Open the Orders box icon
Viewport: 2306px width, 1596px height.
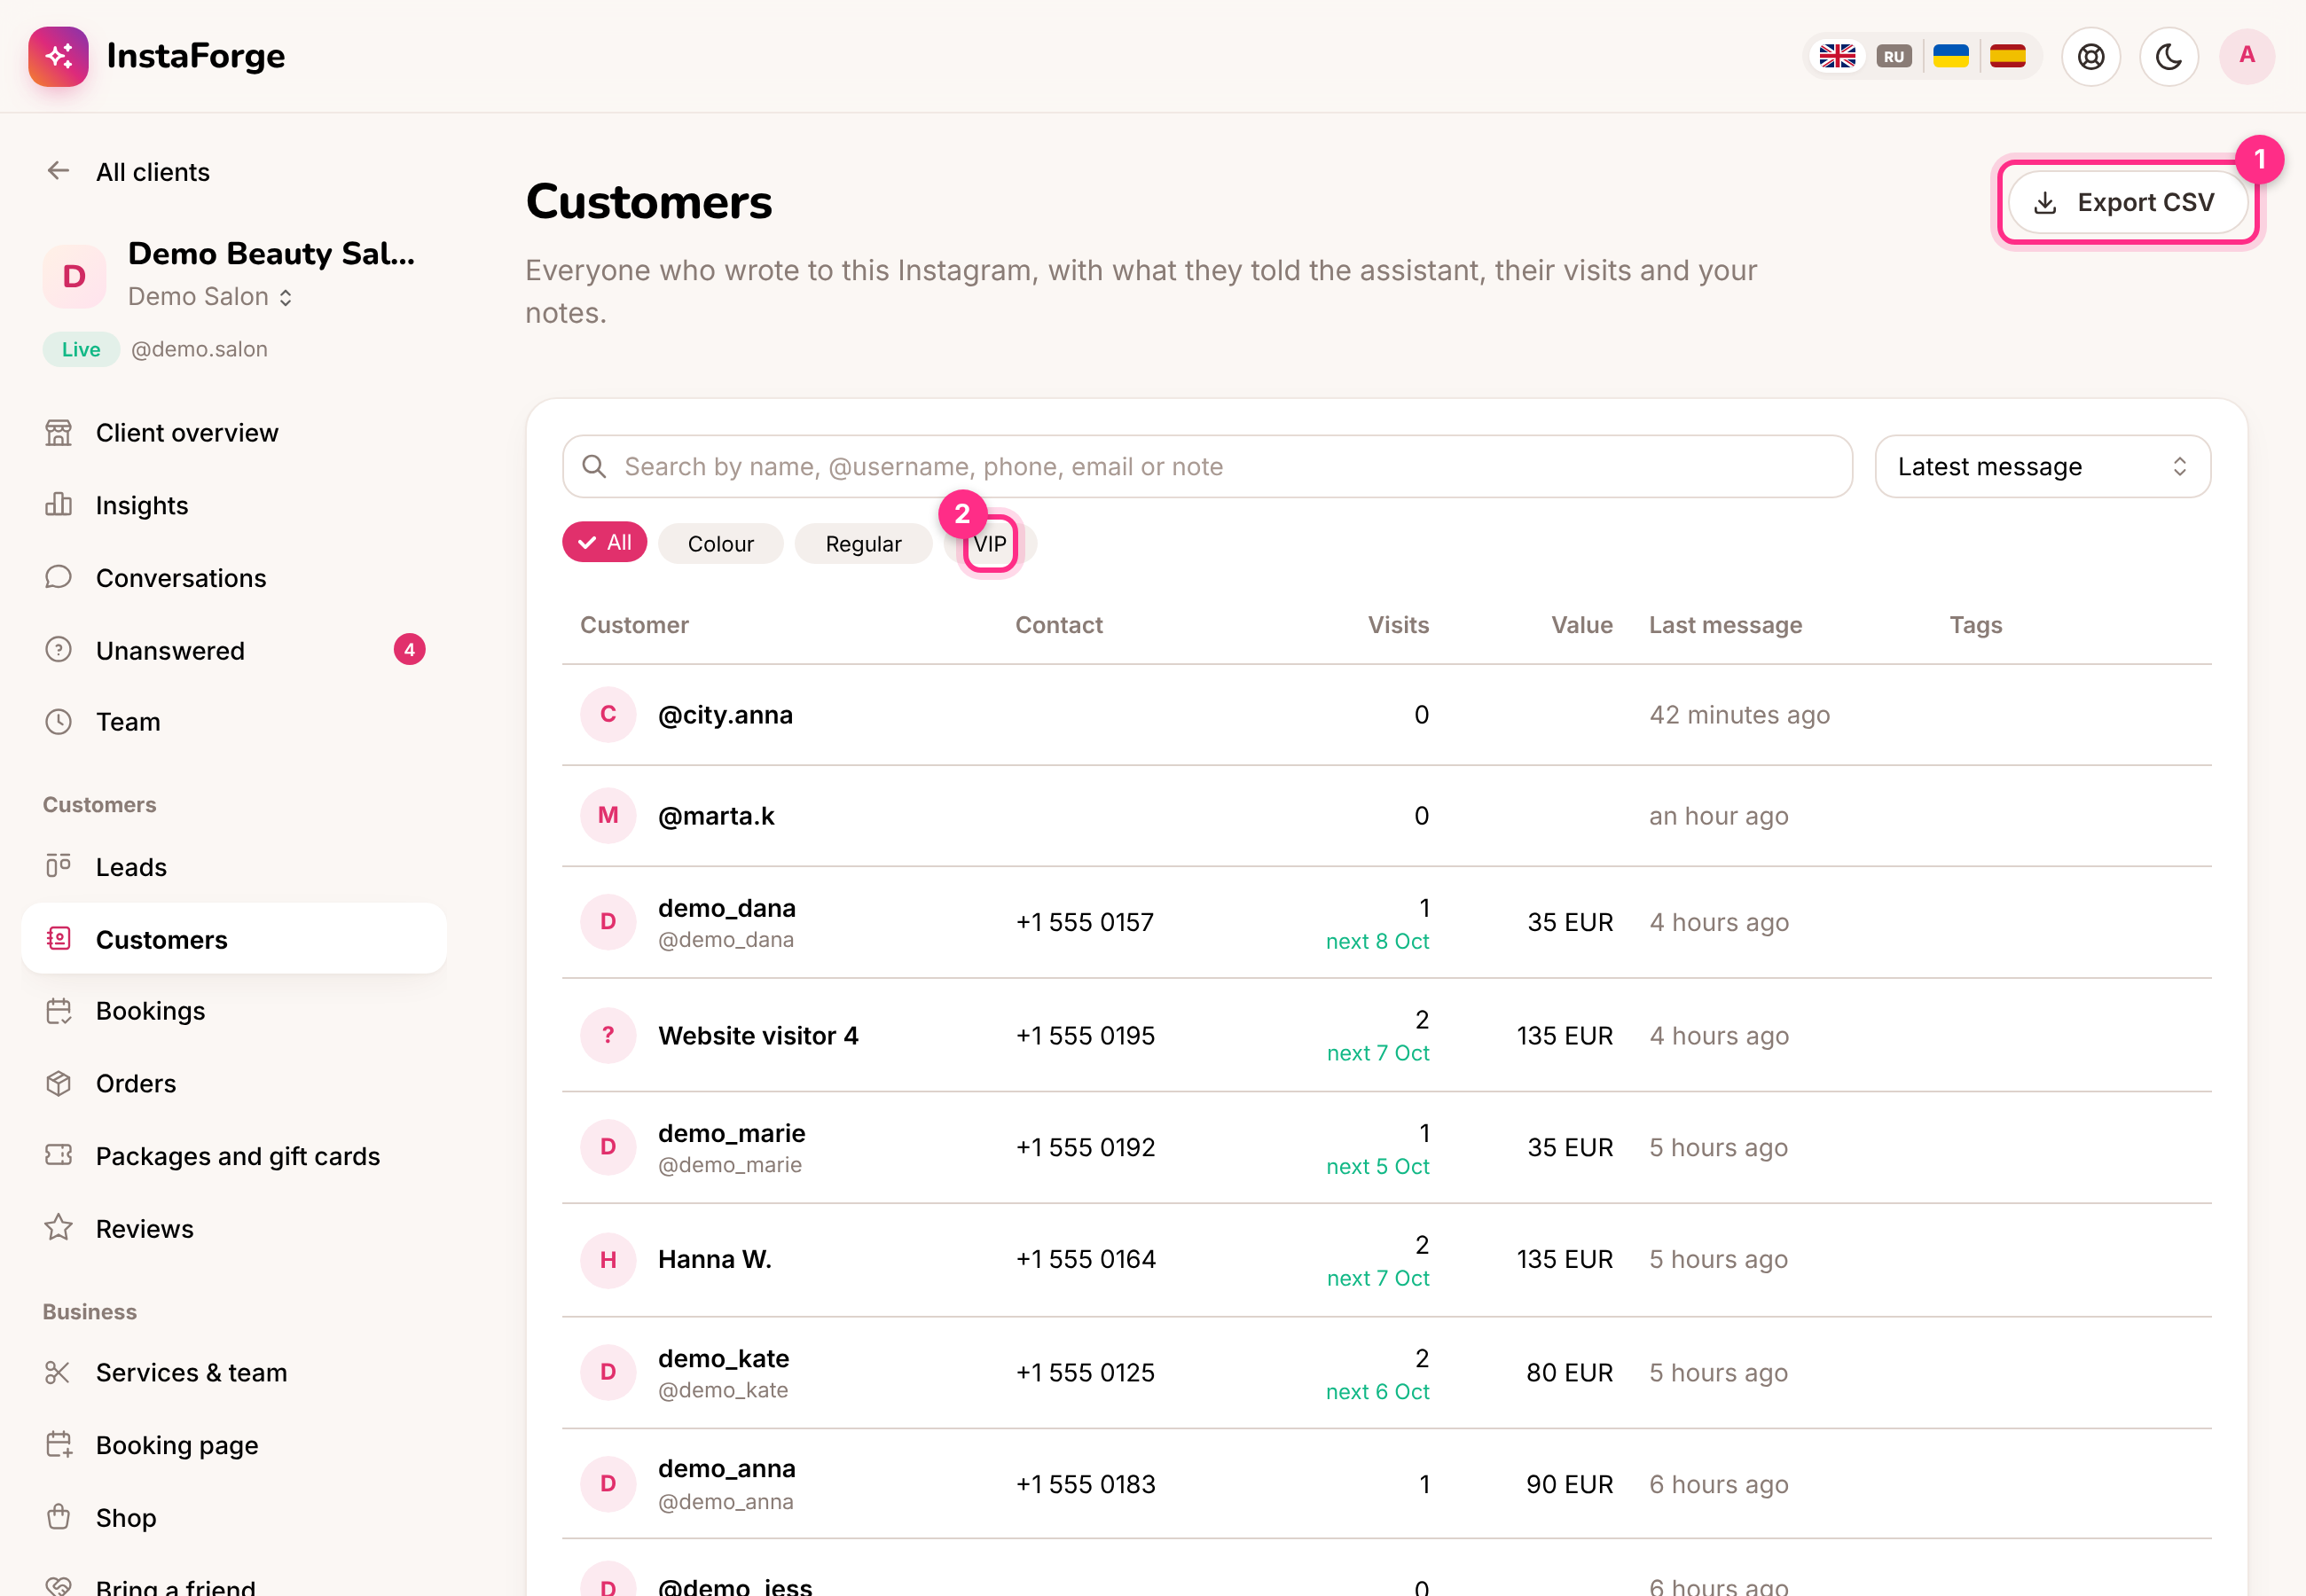59,1083
